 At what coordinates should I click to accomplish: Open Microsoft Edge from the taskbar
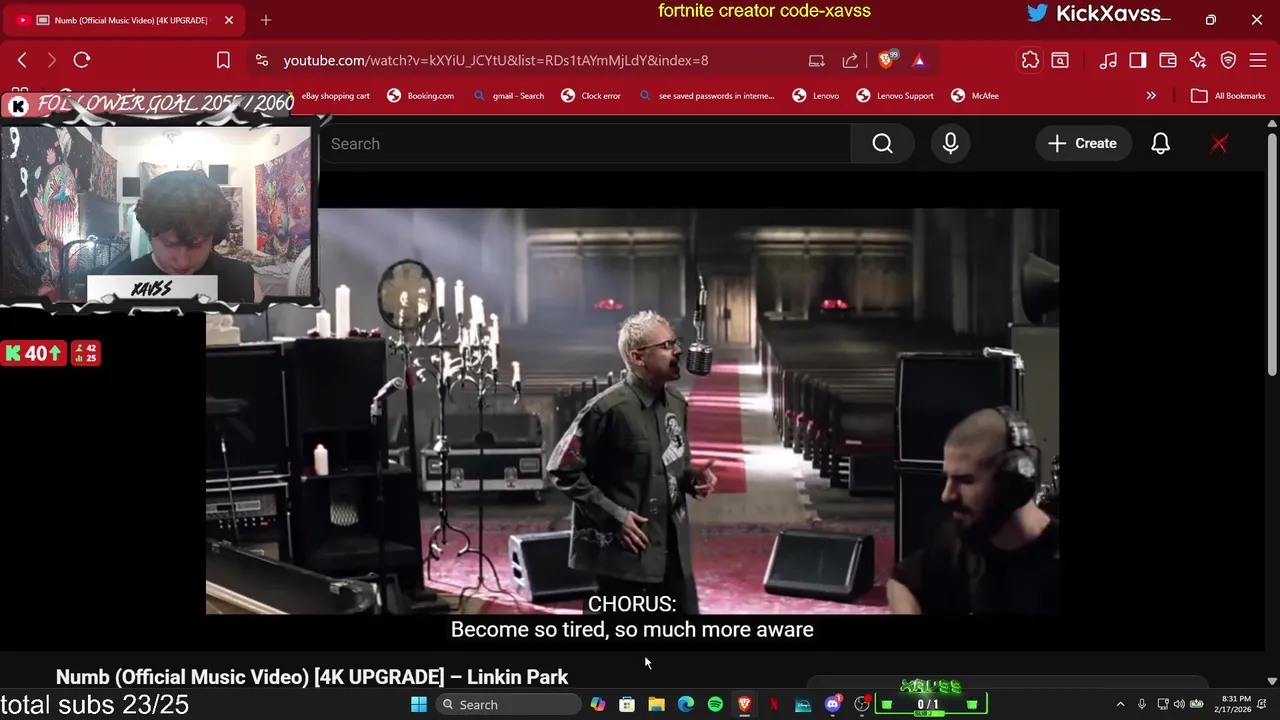point(686,705)
